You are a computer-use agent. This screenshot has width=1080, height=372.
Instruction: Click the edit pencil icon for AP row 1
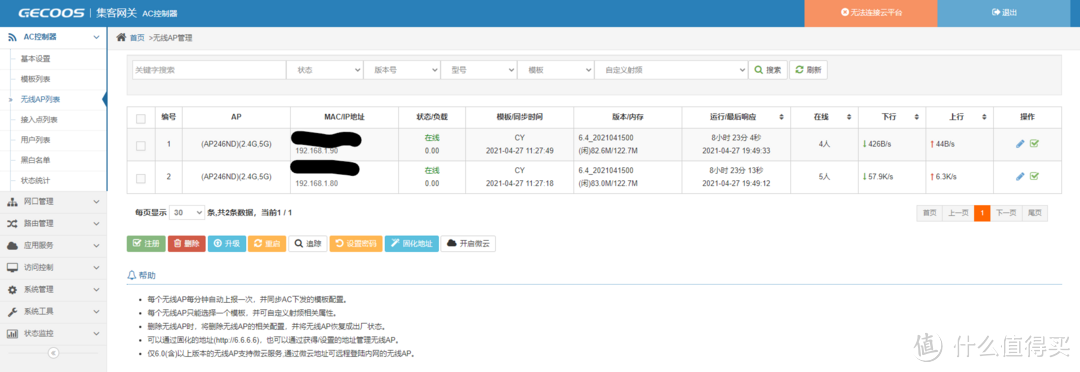click(1020, 143)
